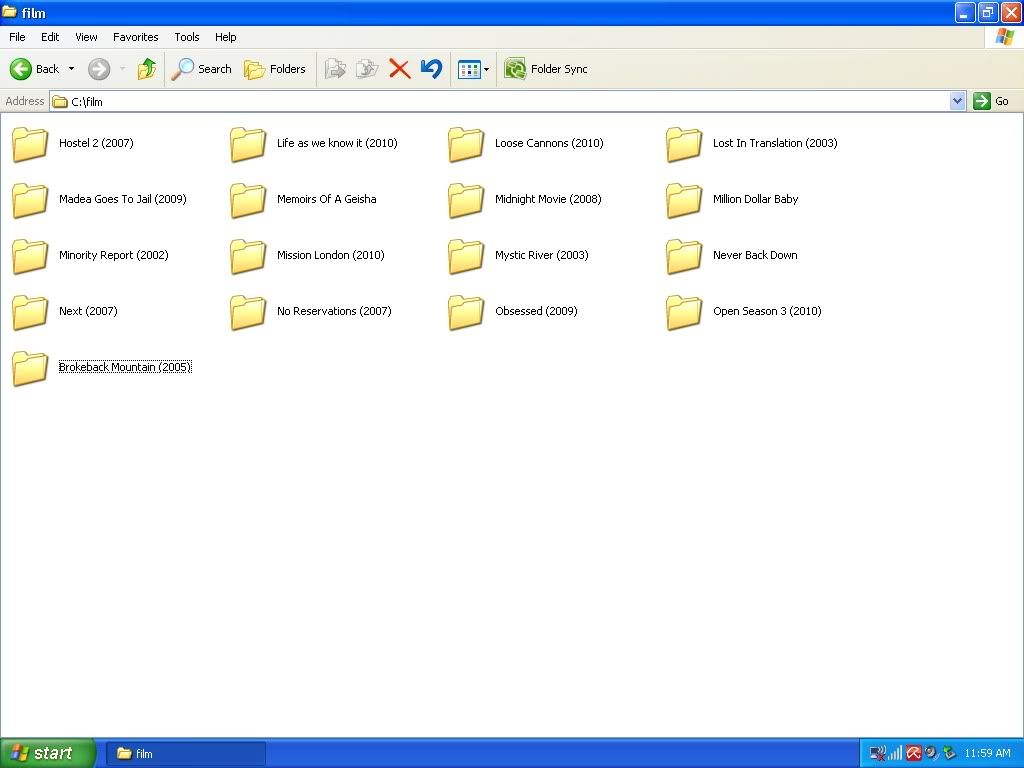The width and height of the screenshot is (1024, 768).
Task: Open the Views dropdown button
Action: pos(473,69)
